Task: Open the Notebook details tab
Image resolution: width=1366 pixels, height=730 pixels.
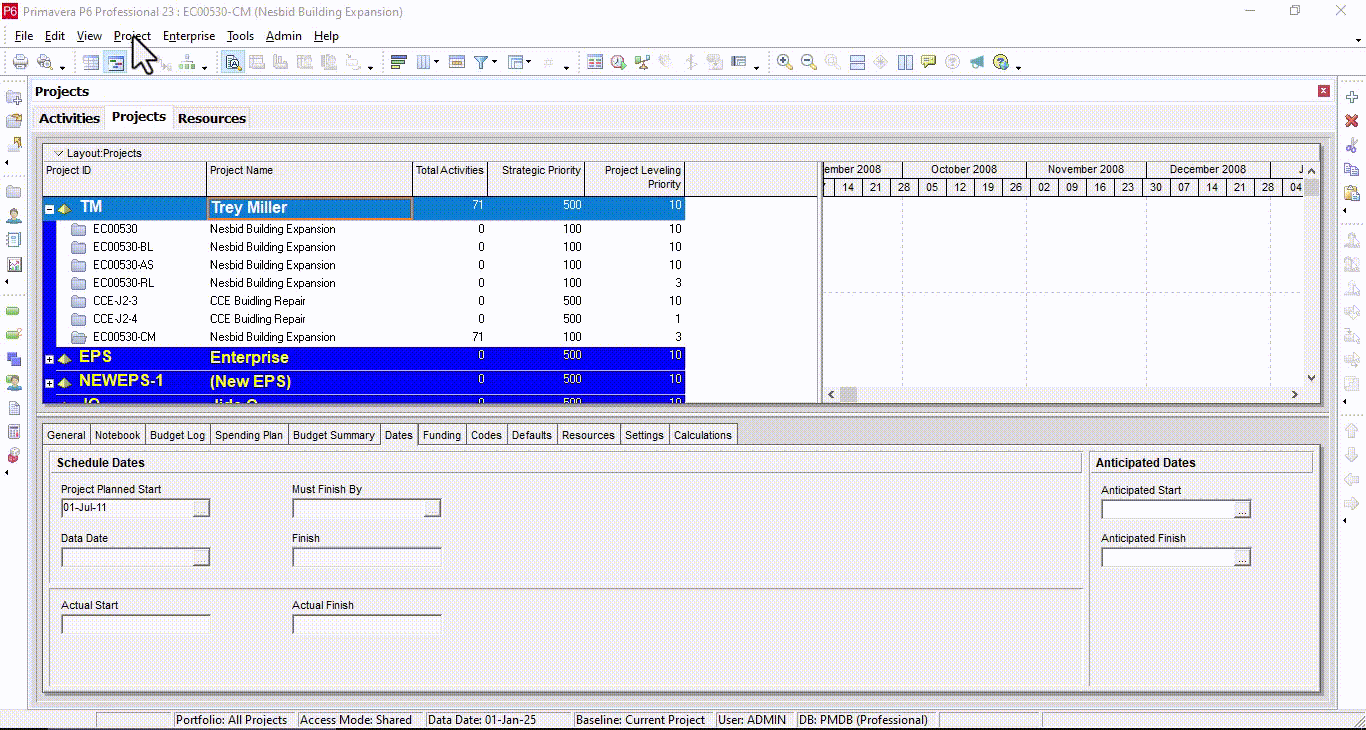Action: tap(118, 435)
